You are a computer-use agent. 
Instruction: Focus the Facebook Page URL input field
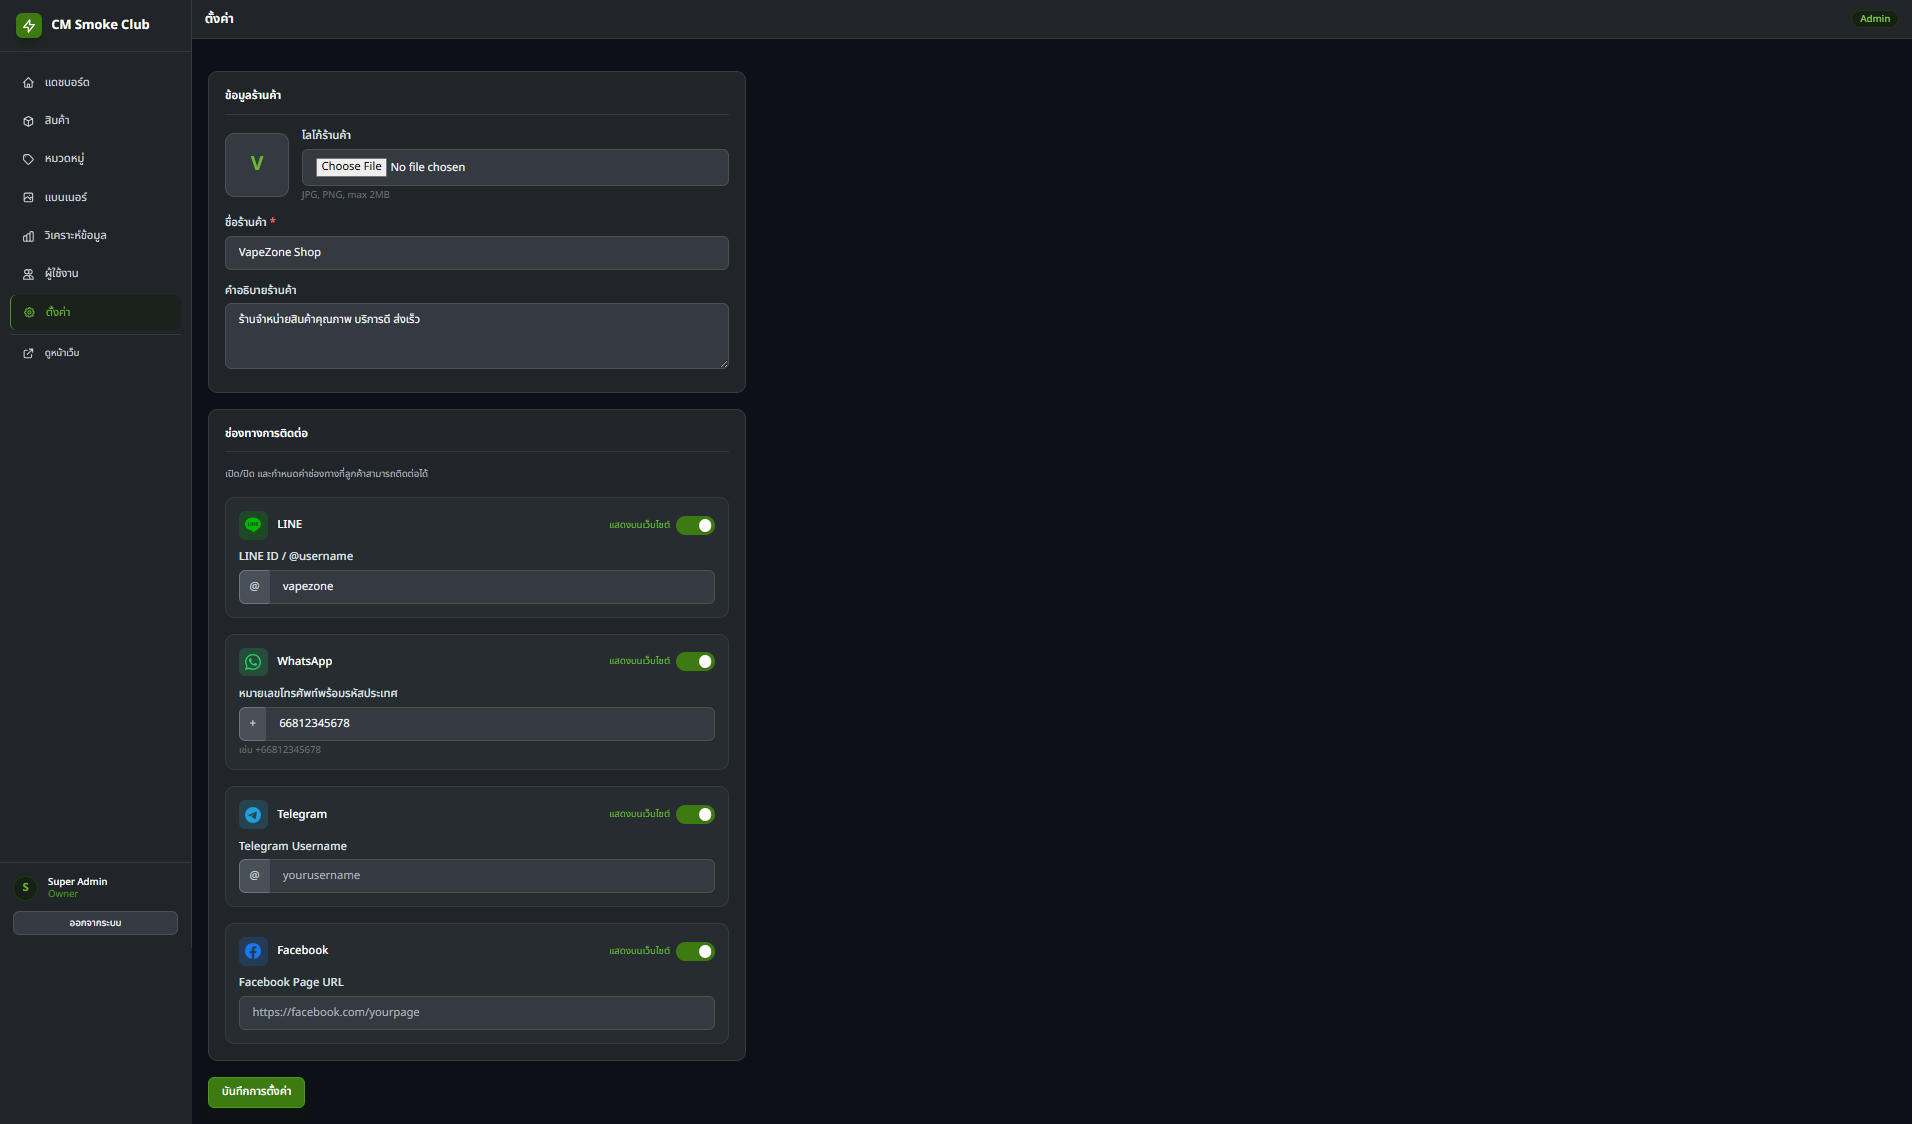[476, 1013]
